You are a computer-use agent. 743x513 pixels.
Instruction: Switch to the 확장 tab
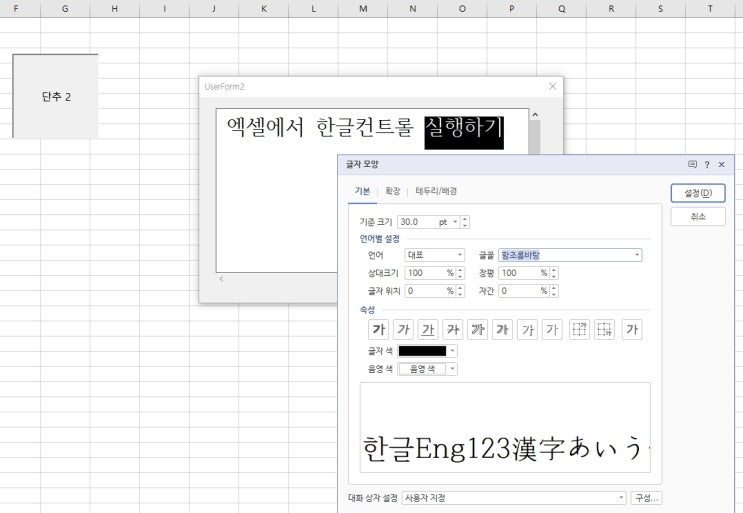tap(393, 191)
